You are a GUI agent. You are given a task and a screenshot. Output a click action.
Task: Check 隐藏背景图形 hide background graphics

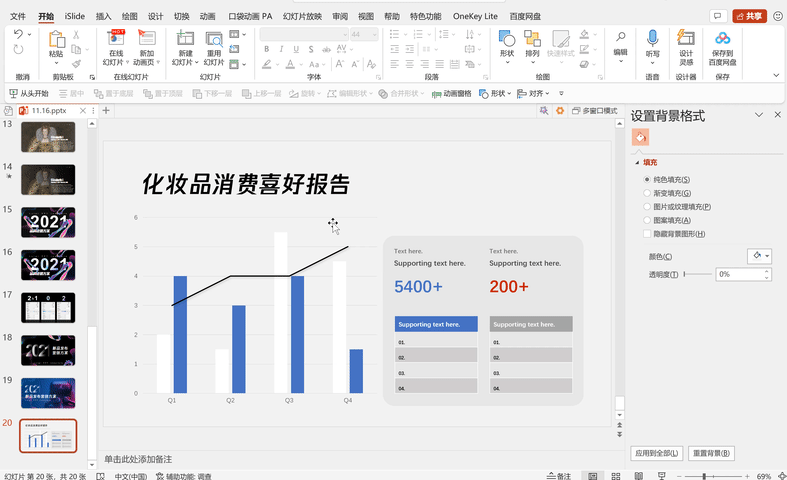(647, 233)
